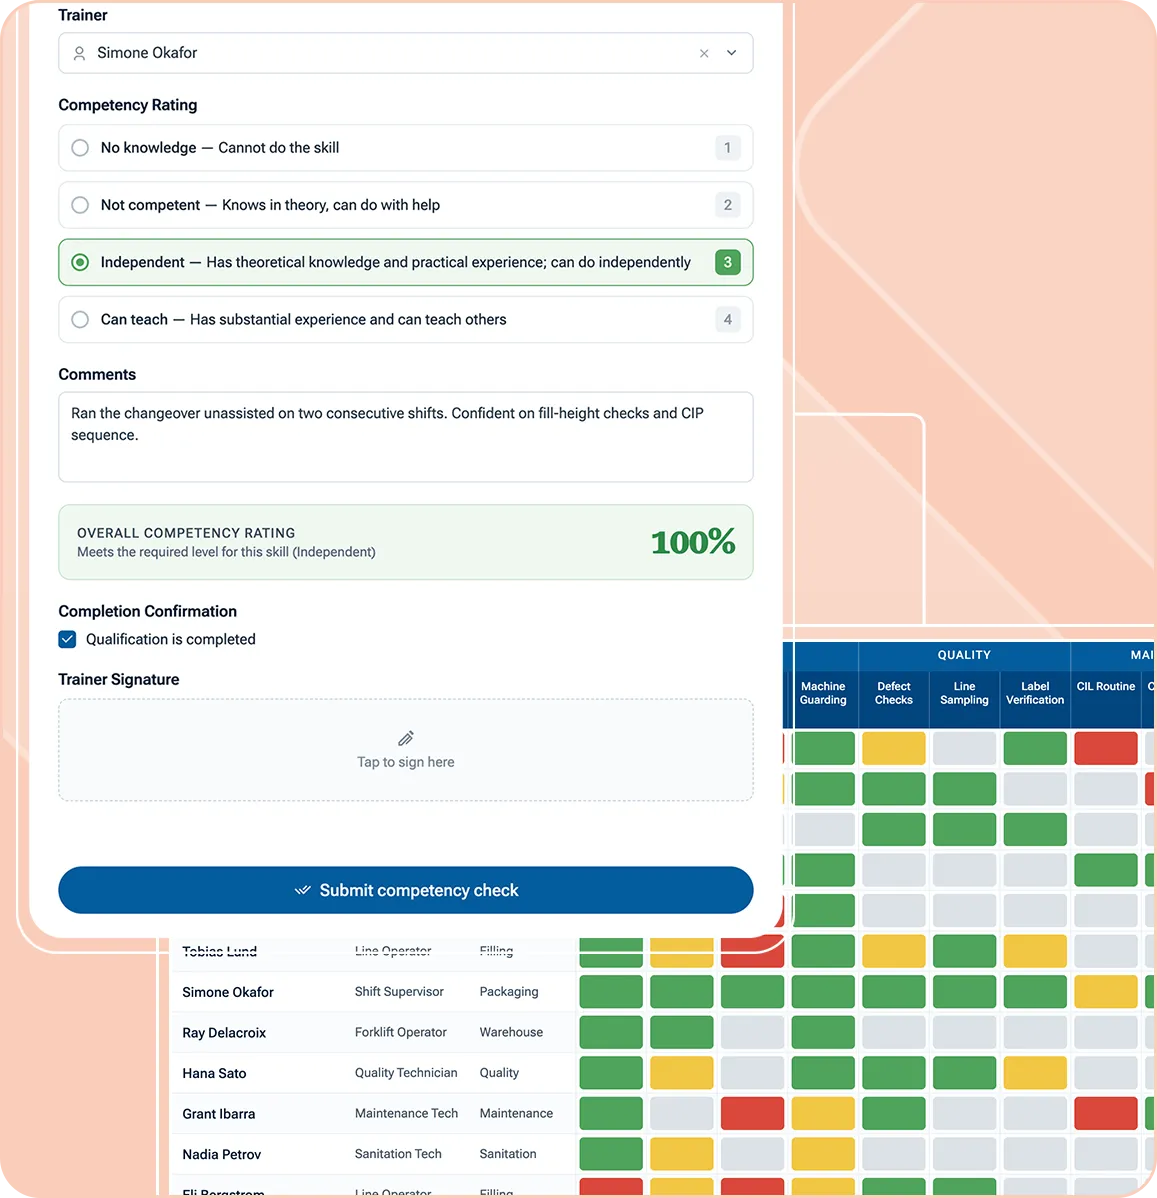Viewport: 1157px width, 1198px height.
Task: Select the Defect Checks column header
Action: (893, 693)
